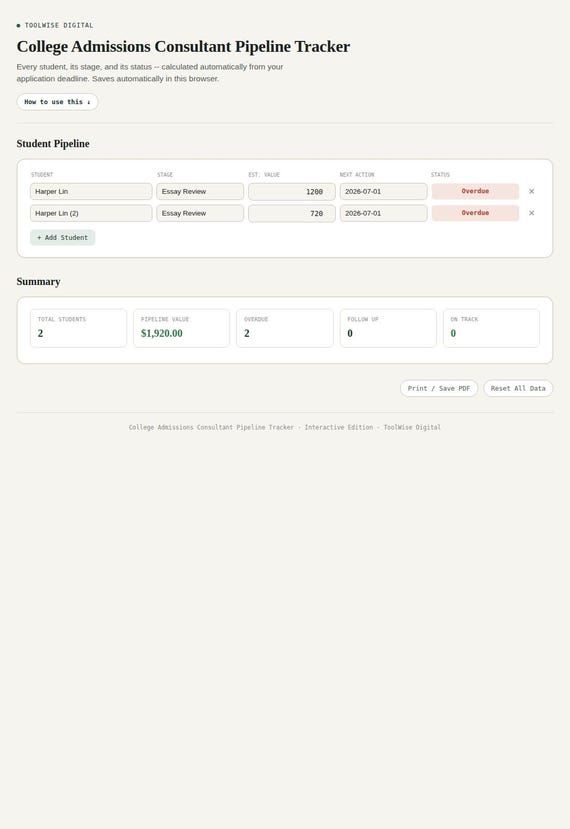This screenshot has height=829, width=570.
Task: Open the How to use this guide
Action: coord(57,102)
